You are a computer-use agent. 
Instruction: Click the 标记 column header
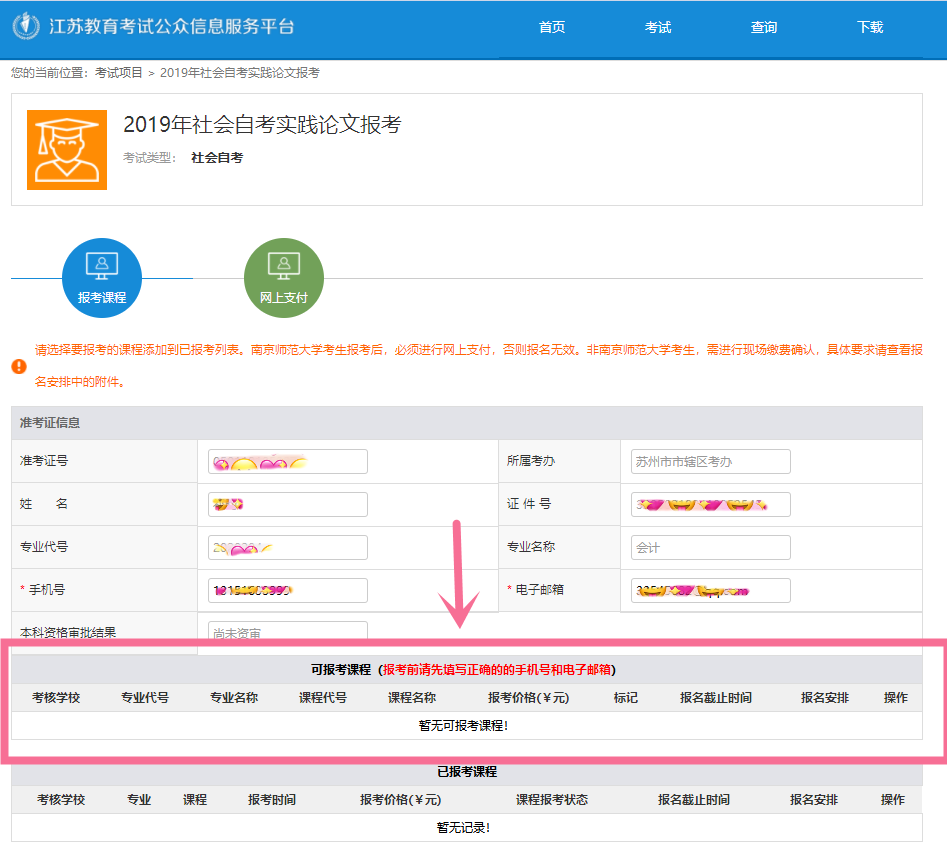pos(626,698)
